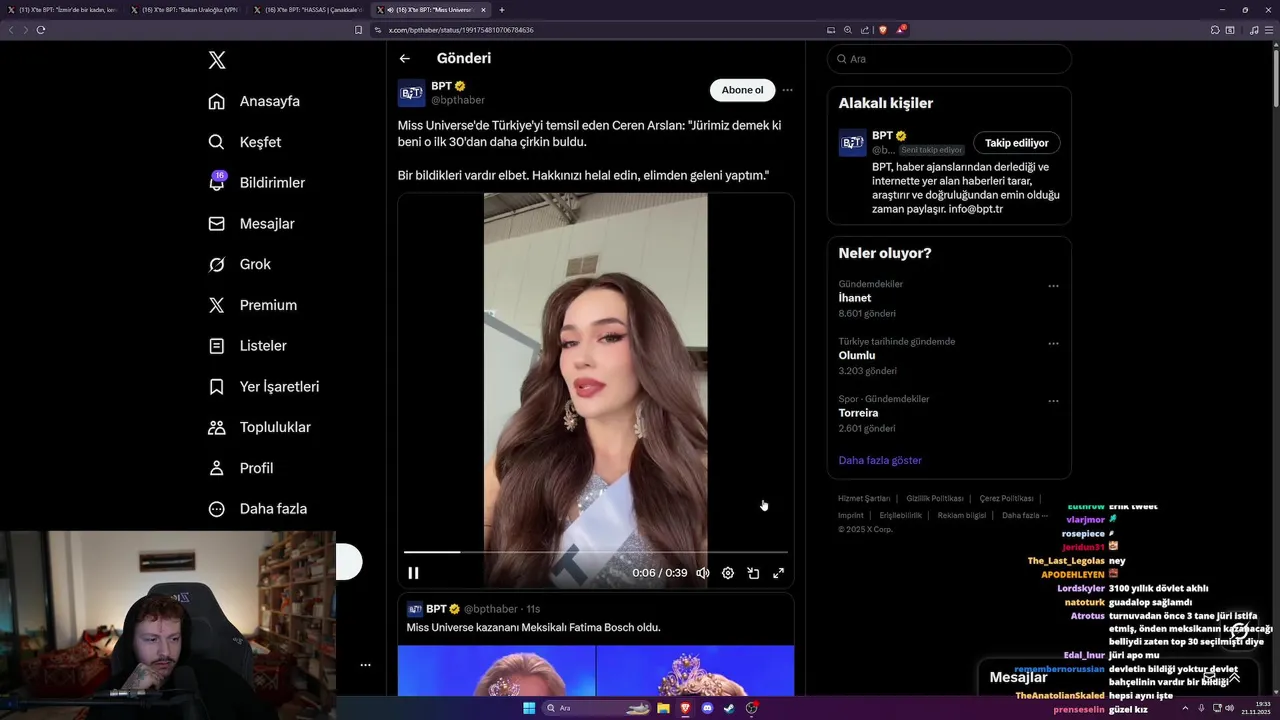Click the taskbar microphone icon

[x=1201, y=708]
